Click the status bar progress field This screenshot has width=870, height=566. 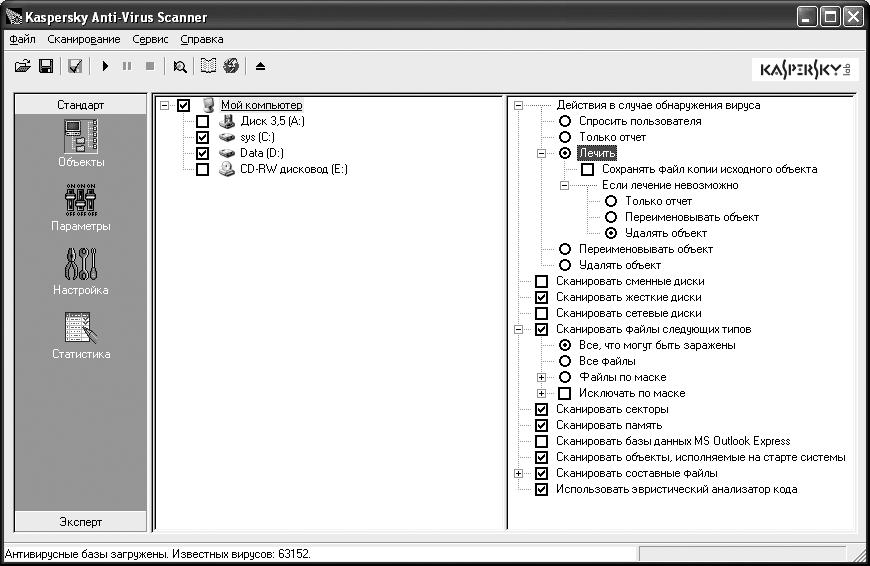742,554
